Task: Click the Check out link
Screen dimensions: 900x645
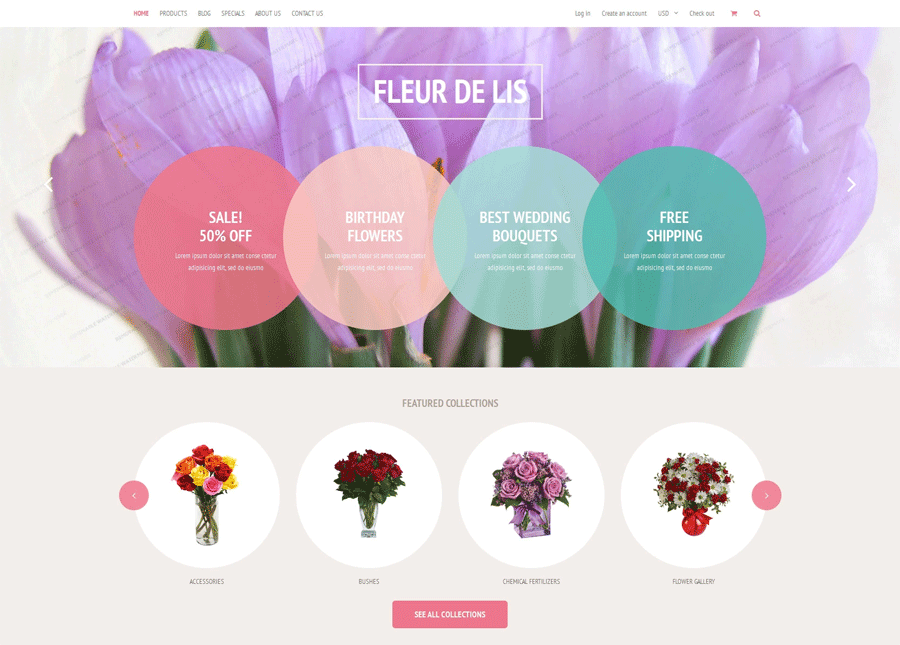Action: click(x=702, y=13)
